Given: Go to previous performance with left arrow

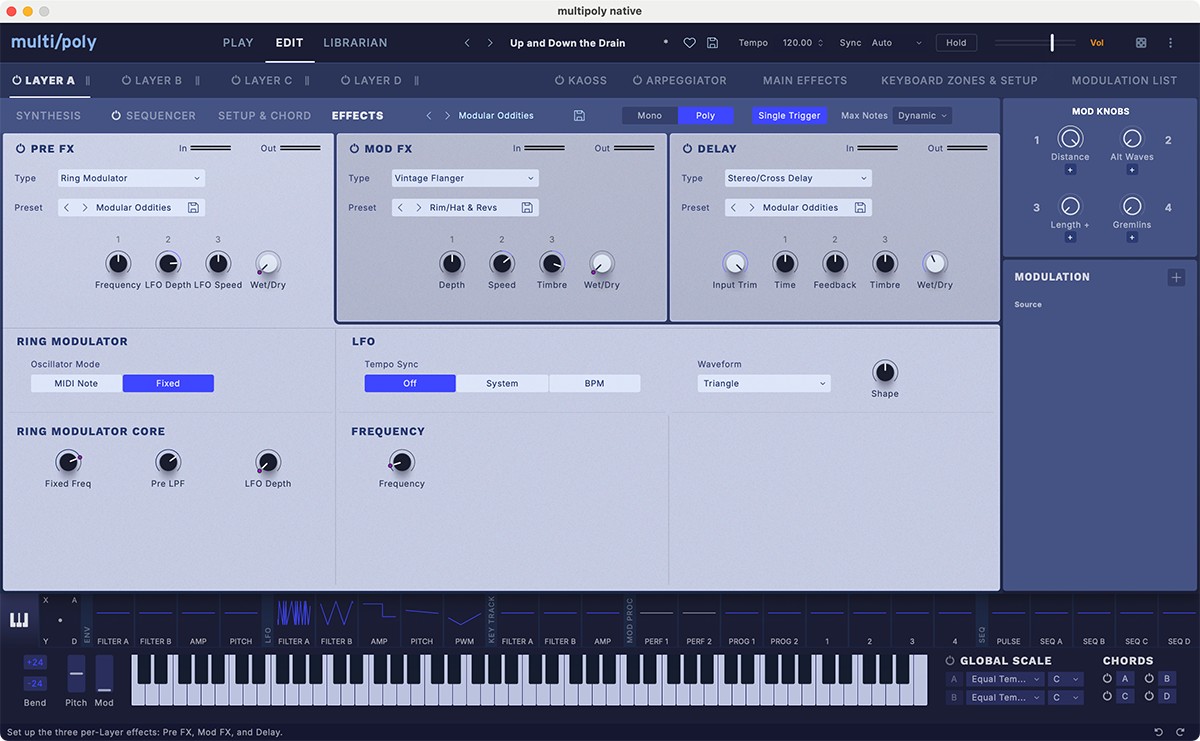Looking at the screenshot, I should (467, 43).
